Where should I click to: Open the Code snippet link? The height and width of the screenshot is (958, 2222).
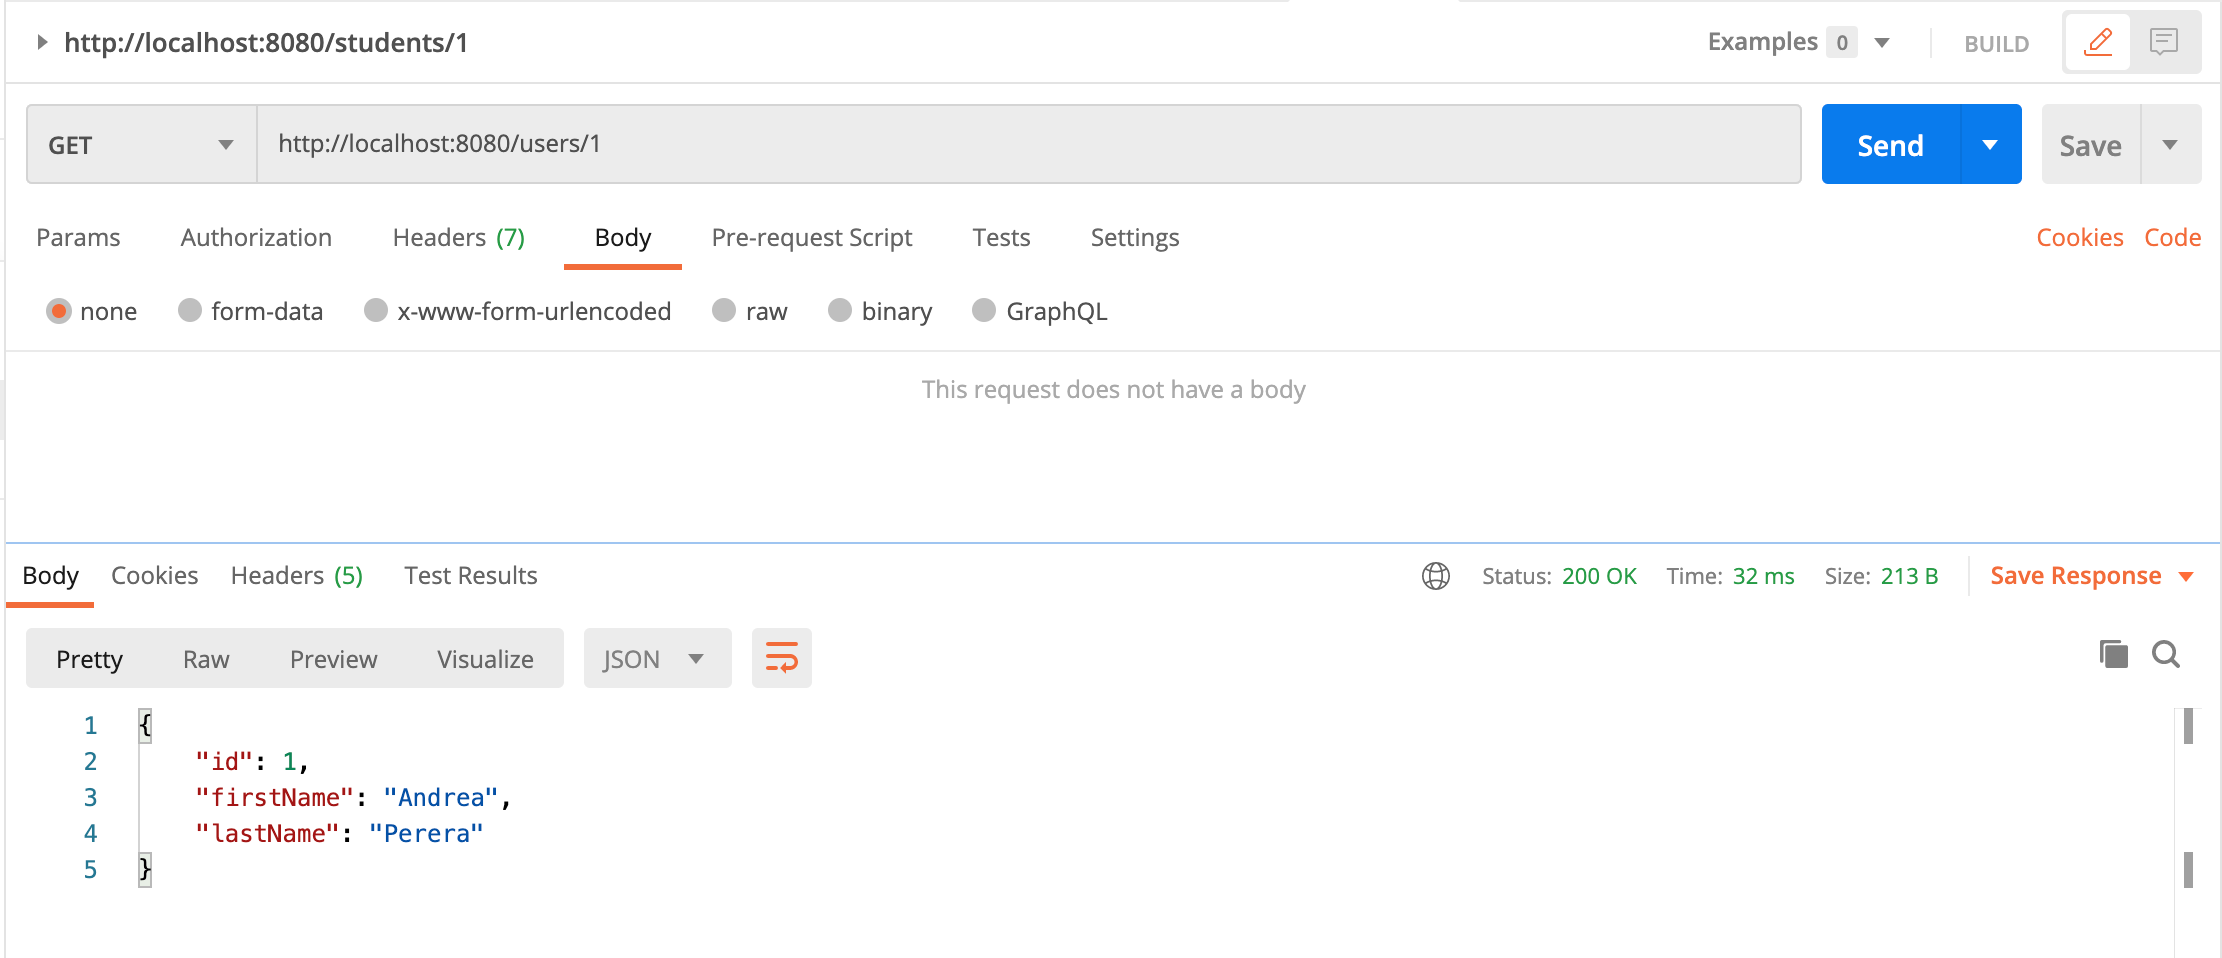(x=2172, y=238)
